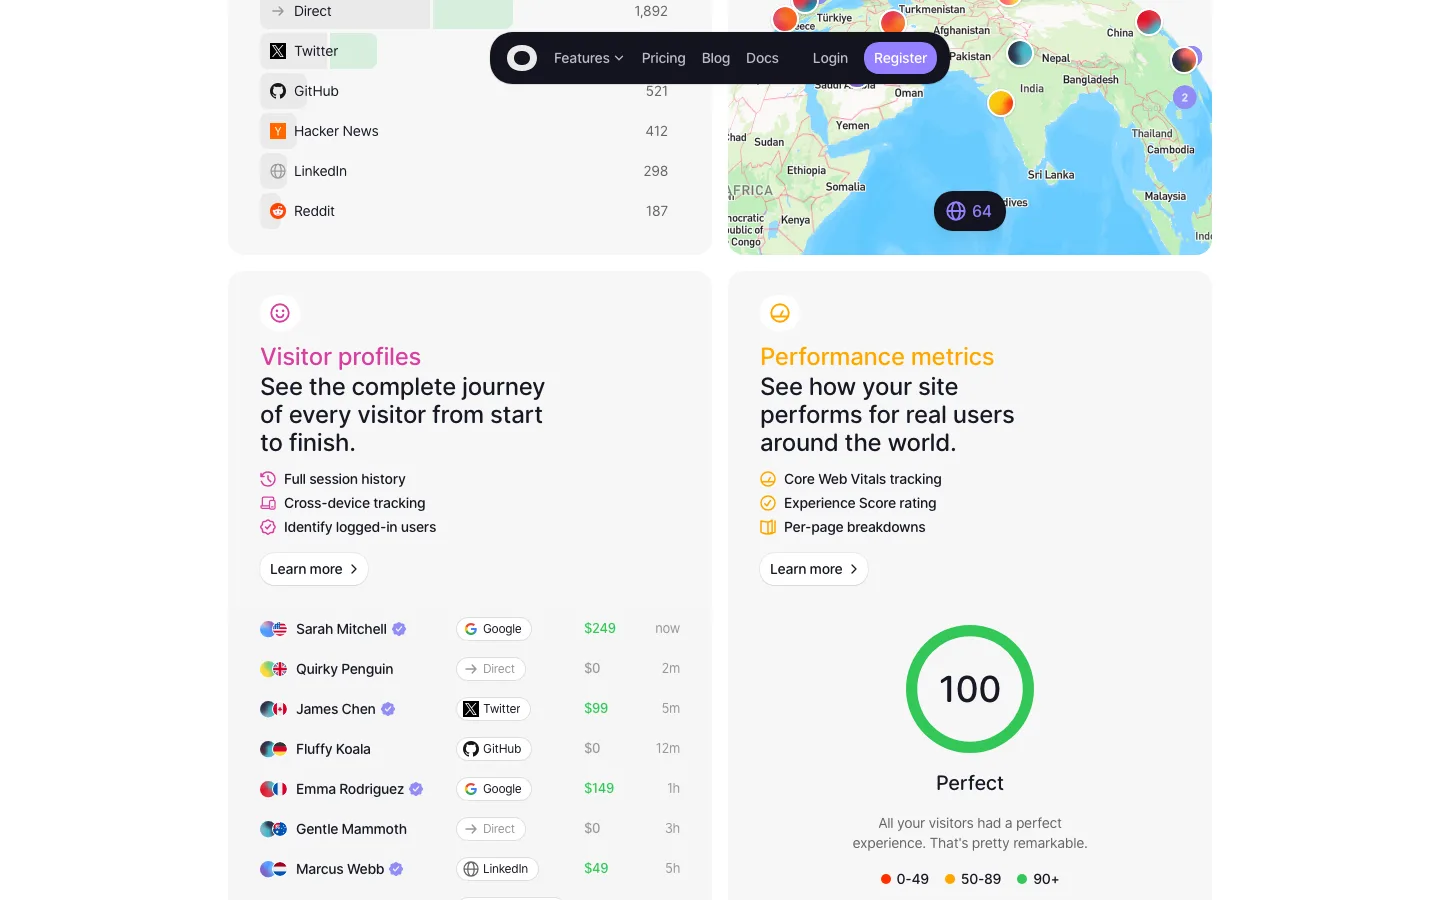Screen dimensions: 1440x900
Task: Click the 100 Perfect score circle
Action: pyautogui.click(x=970, y=689)
